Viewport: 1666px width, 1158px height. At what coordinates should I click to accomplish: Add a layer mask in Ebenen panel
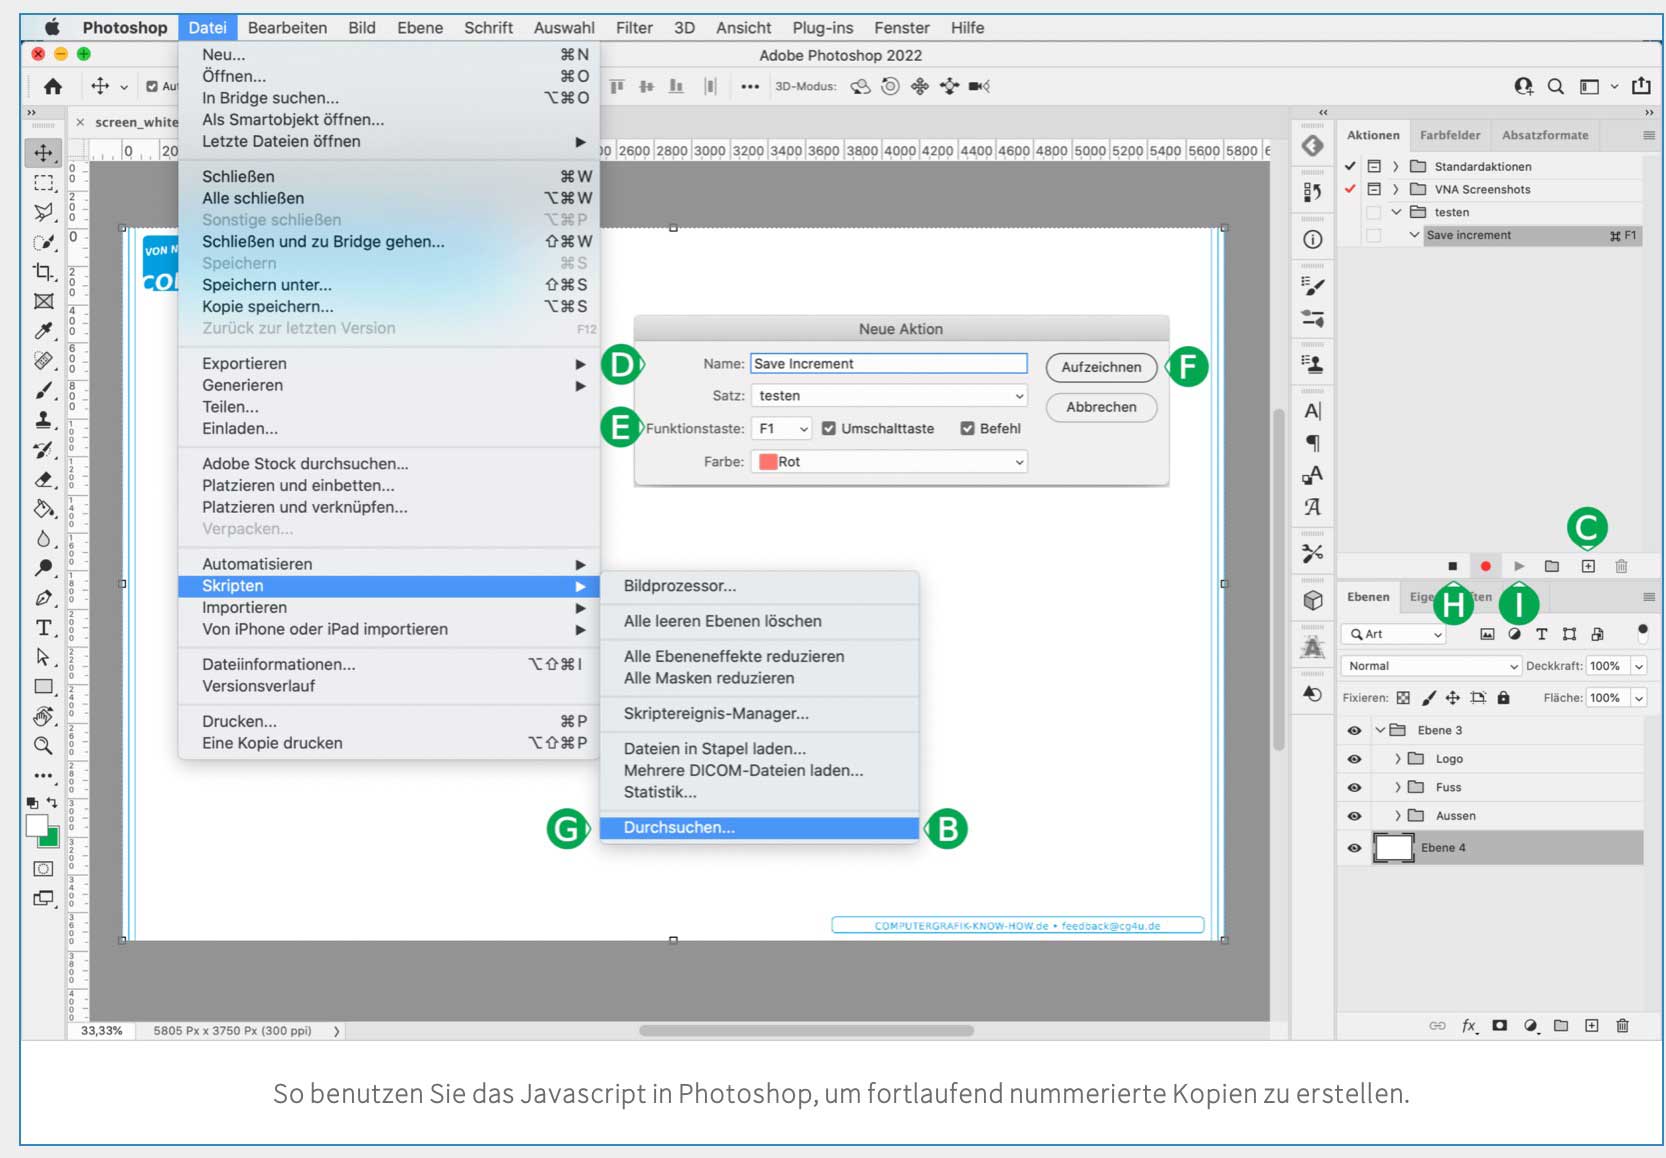tap(1499, 1025)
